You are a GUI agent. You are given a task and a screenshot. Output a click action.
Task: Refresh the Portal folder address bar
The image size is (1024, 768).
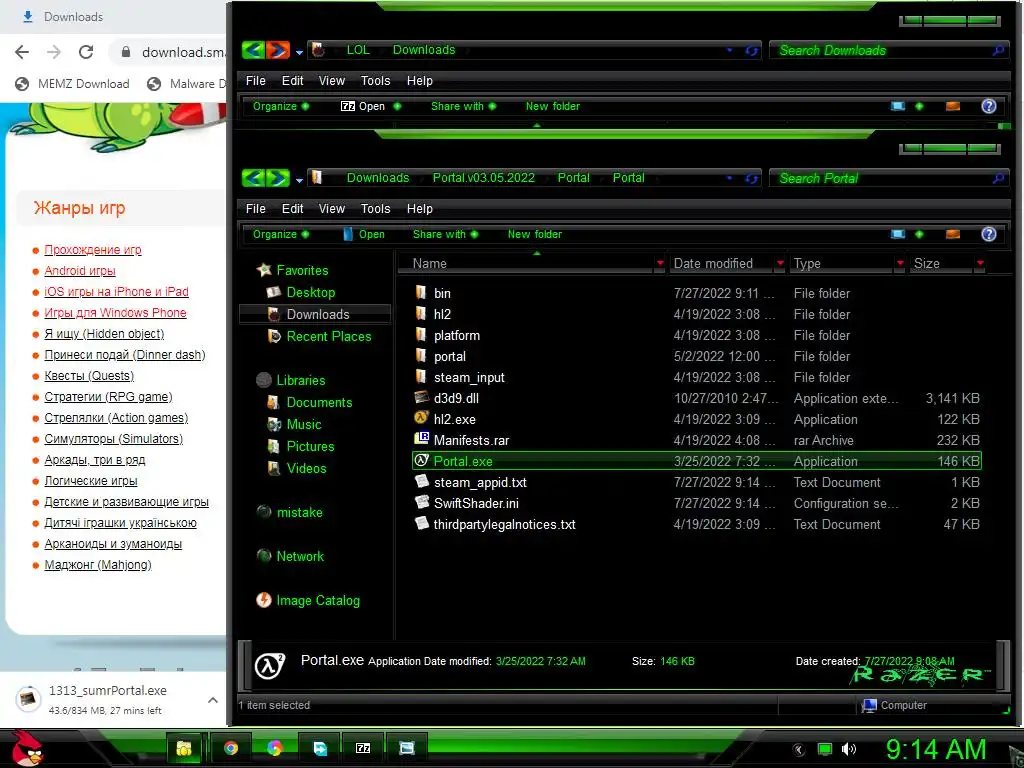click(751, 178)
